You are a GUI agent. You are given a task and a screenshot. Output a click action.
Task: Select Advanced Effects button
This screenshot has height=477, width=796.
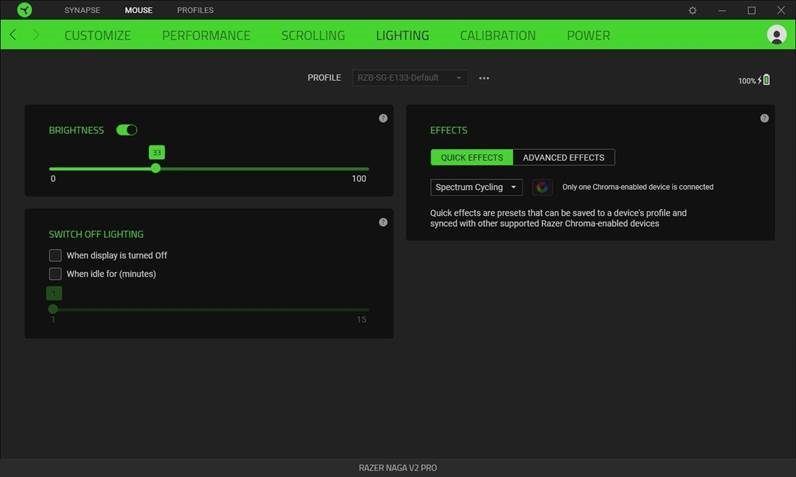pyautogui.click(x=563, y=157)
